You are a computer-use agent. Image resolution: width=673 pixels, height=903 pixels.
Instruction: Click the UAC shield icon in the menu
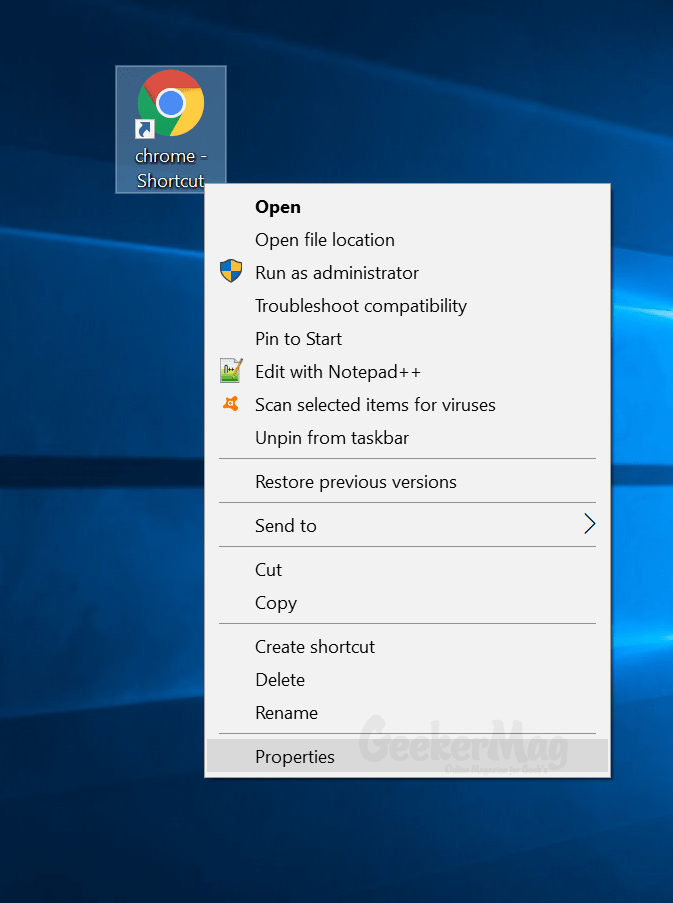click(x=231, y=271)
